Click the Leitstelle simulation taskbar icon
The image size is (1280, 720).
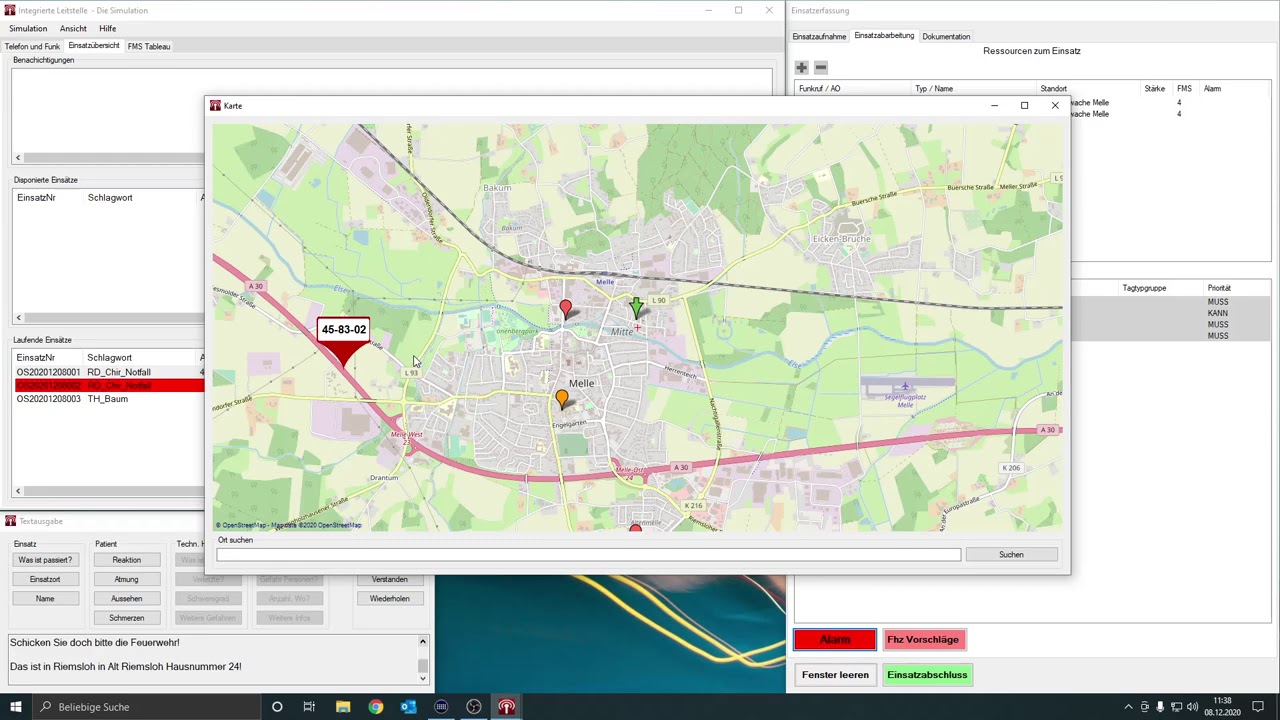pyautogui.click(x=507, y=707)
